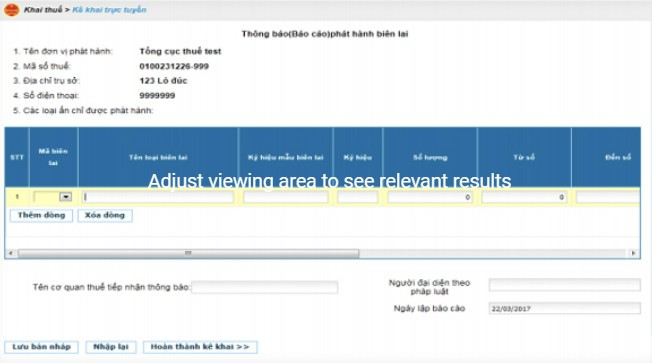Click the STT column header
This screenshot has width=652, height=363.
(x=17, y=157)
